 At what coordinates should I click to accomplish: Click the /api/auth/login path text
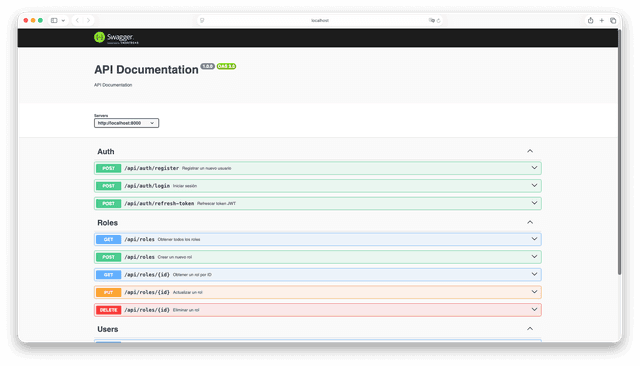click(x=147, y=186)
